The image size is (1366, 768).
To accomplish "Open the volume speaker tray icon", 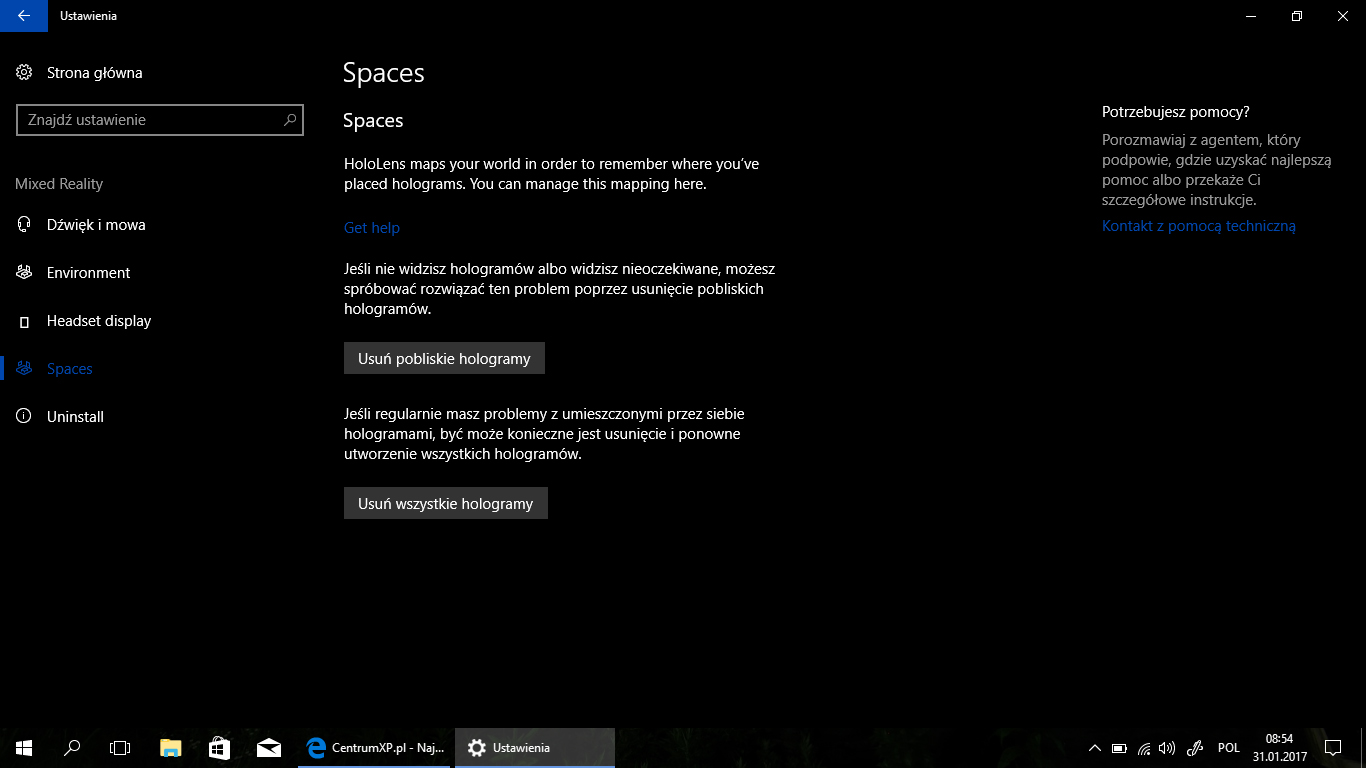I will pos(1167,748).
